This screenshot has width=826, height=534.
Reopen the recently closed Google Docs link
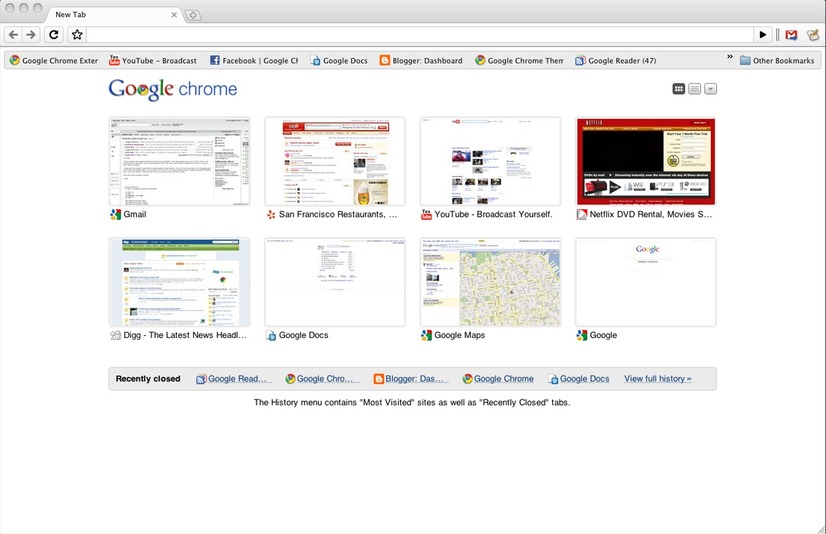[x=579, y=379]
